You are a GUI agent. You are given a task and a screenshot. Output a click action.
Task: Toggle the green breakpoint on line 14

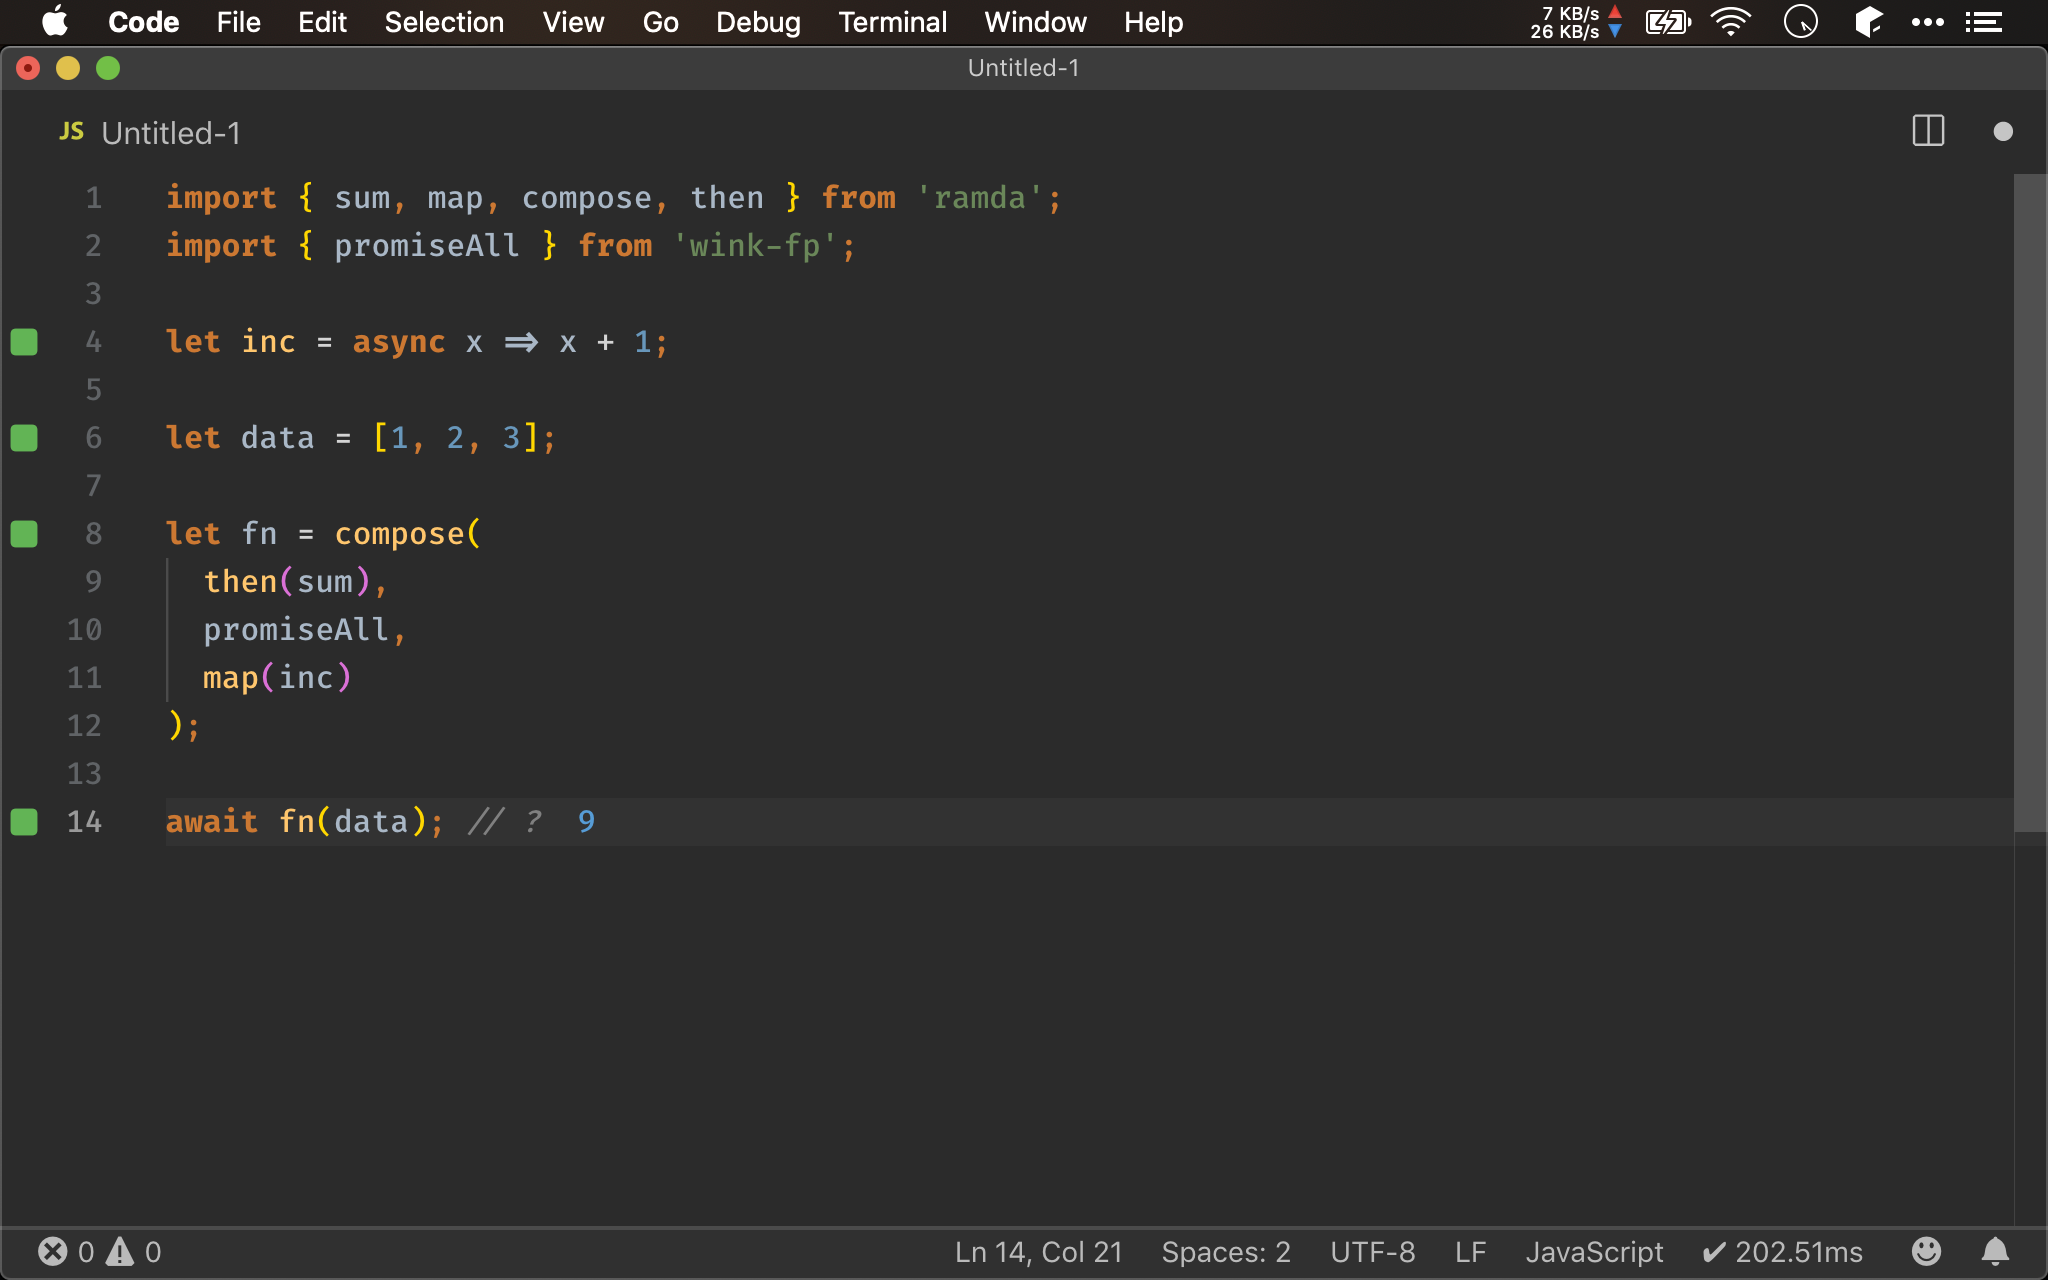pyautogui.click(x=25, y=821)
